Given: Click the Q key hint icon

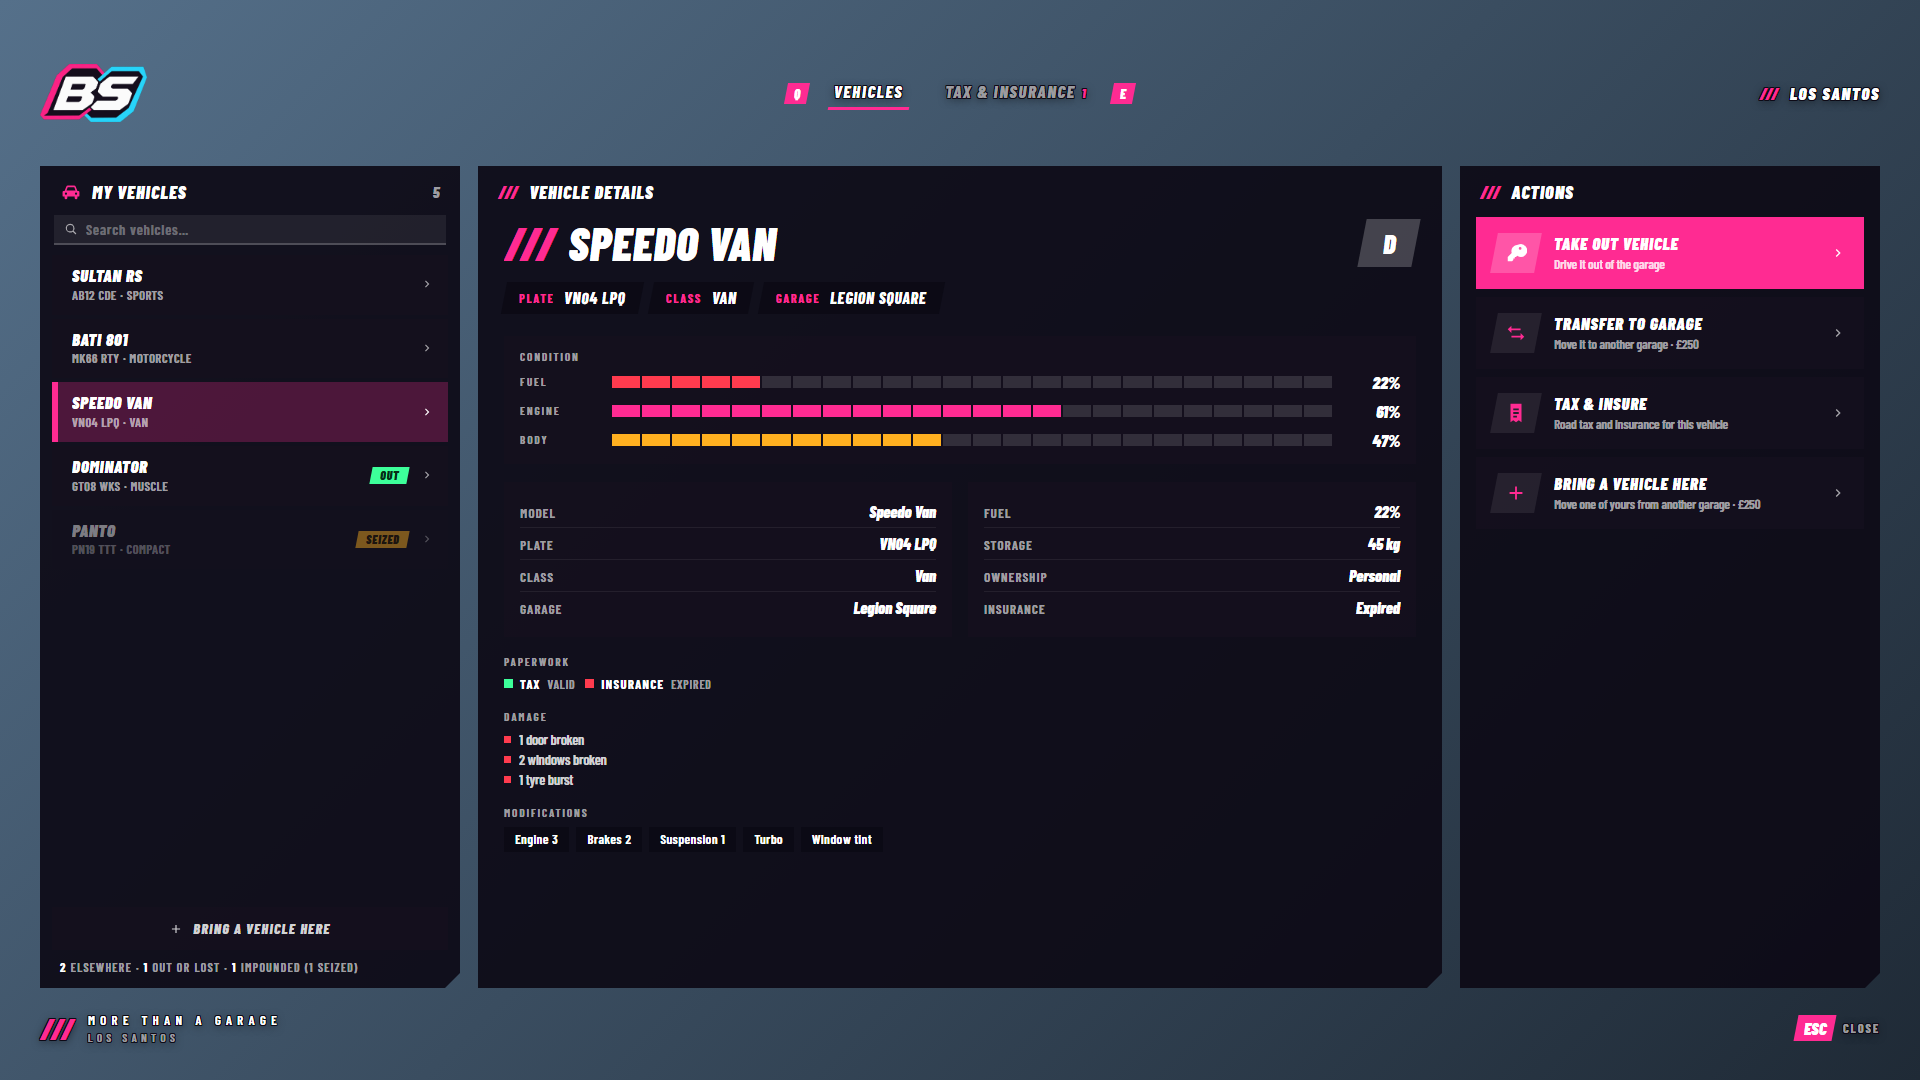Looking at the screenshot, I should tap(797, 94).
